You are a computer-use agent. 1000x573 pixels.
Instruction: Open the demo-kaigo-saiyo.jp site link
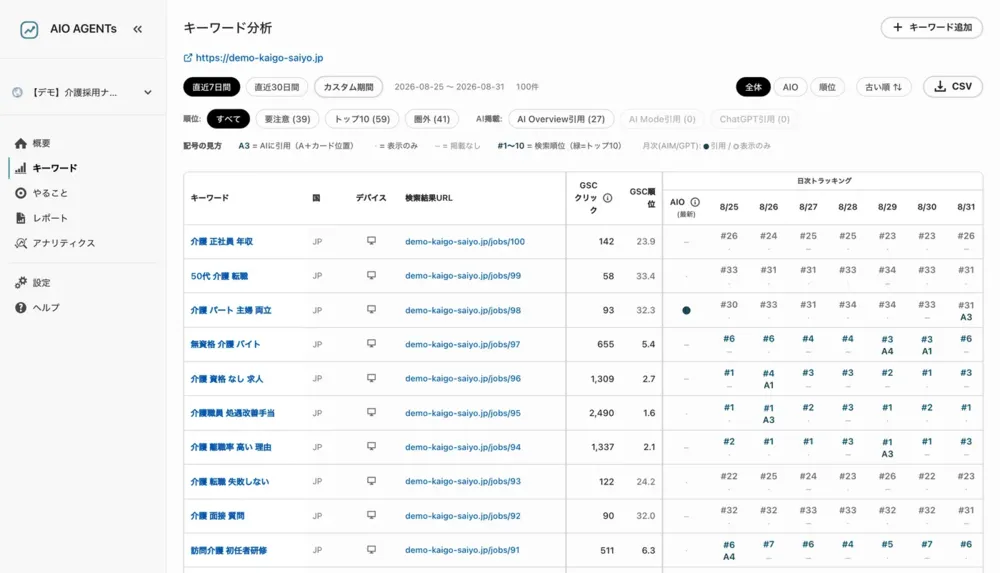(259, 57)
